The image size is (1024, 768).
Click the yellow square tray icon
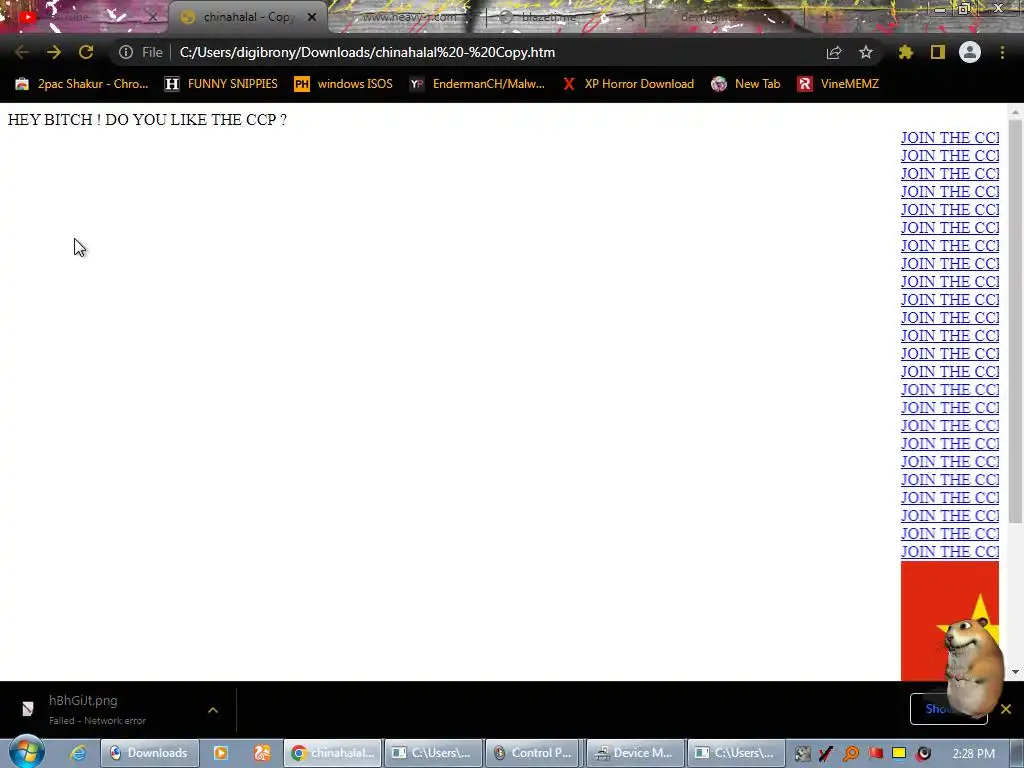[x=899, y=754]
